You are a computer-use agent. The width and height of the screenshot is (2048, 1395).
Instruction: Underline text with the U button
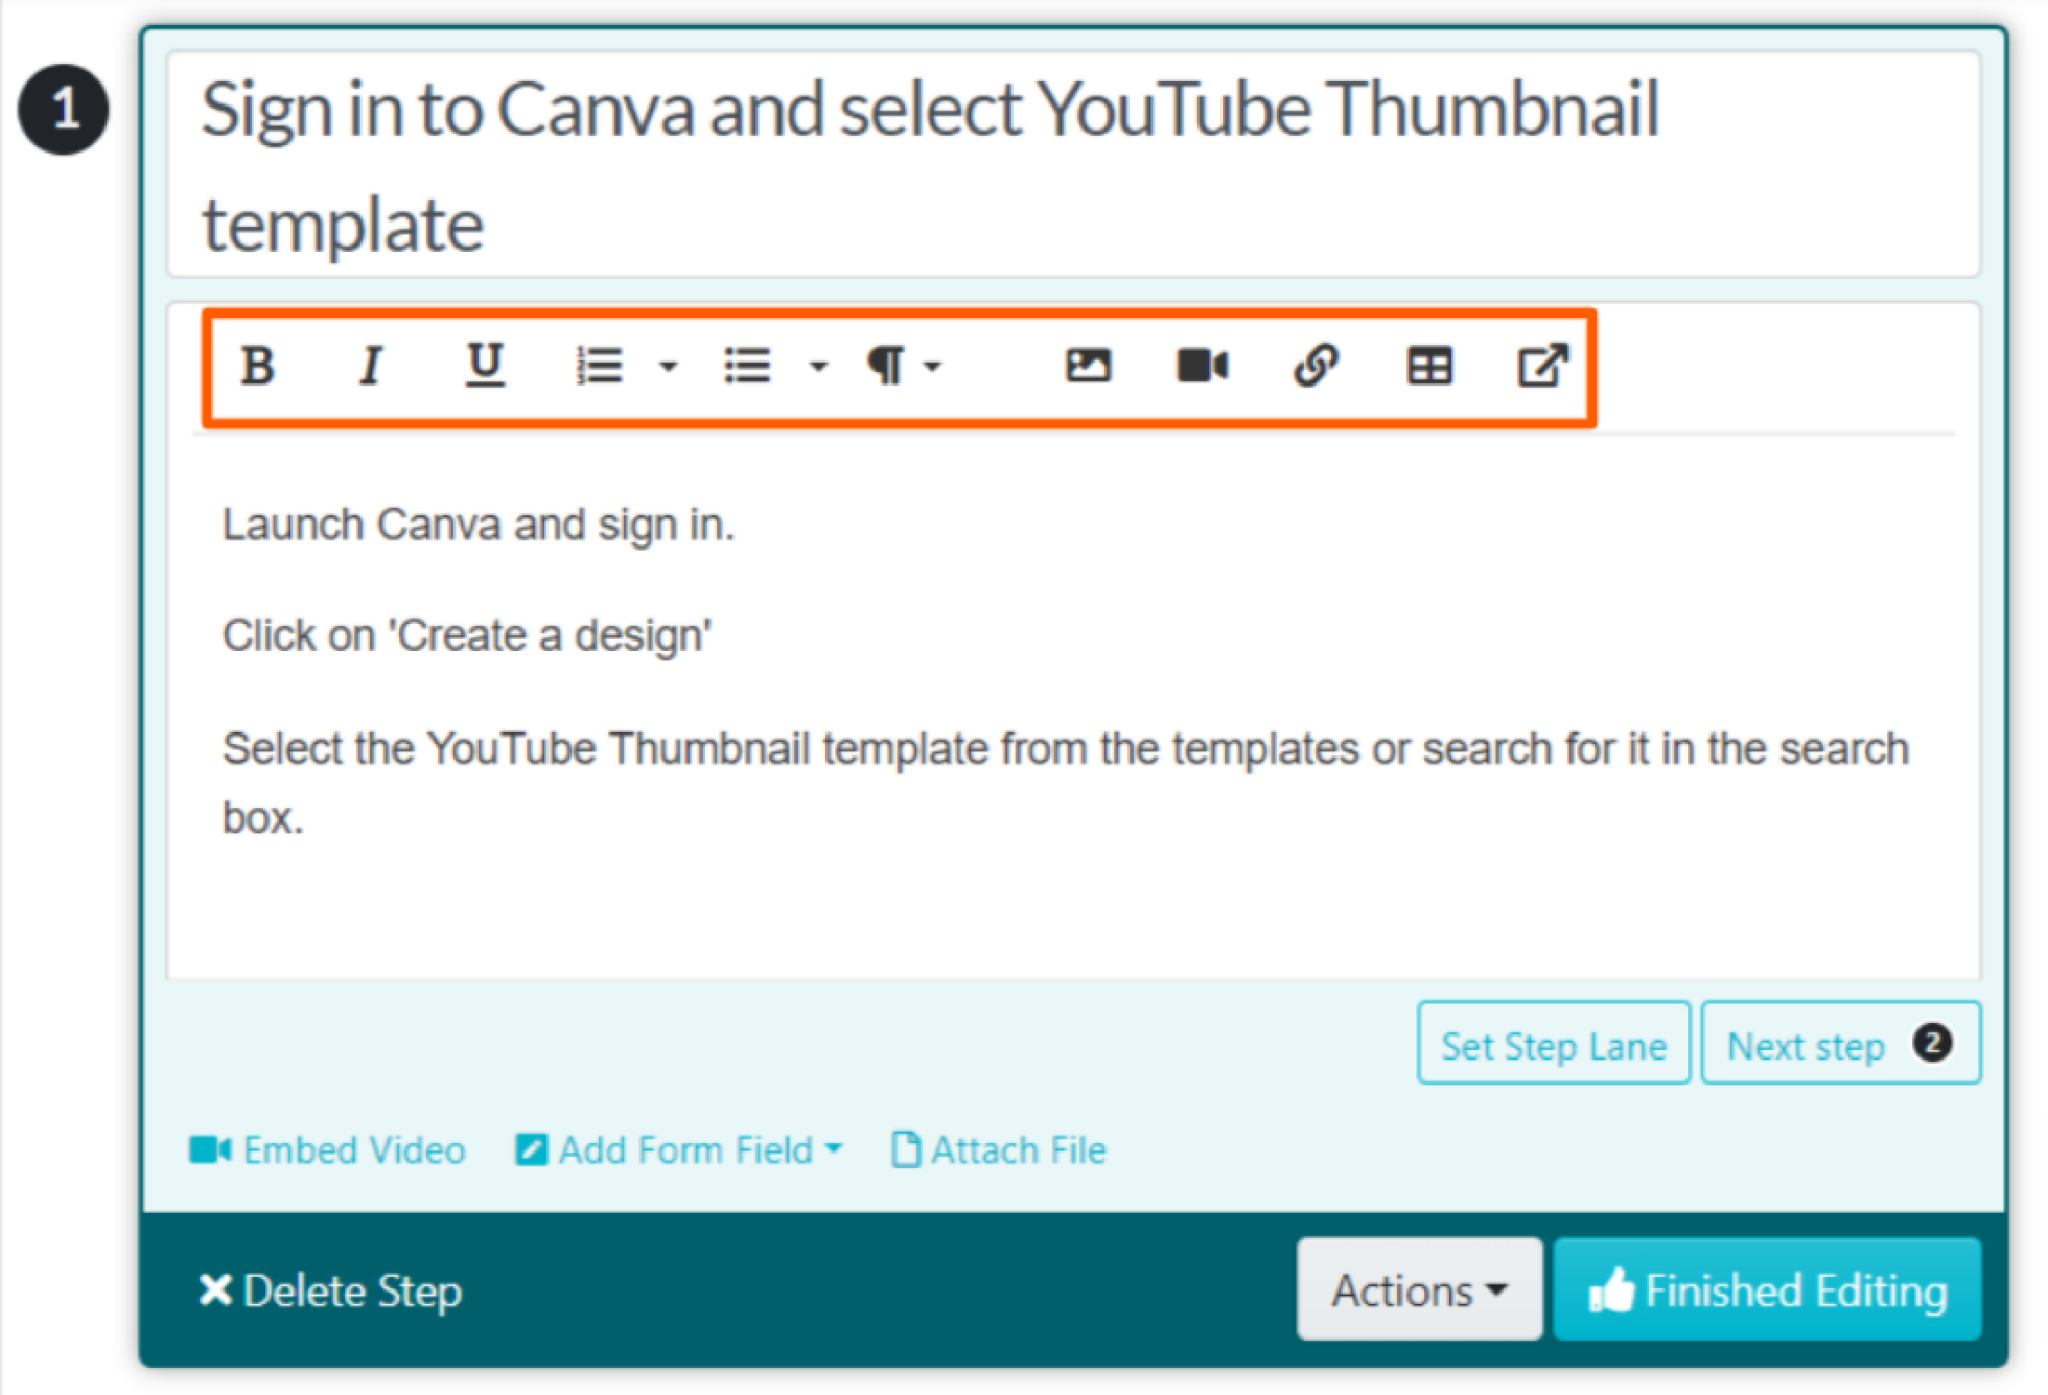[485, 365]
